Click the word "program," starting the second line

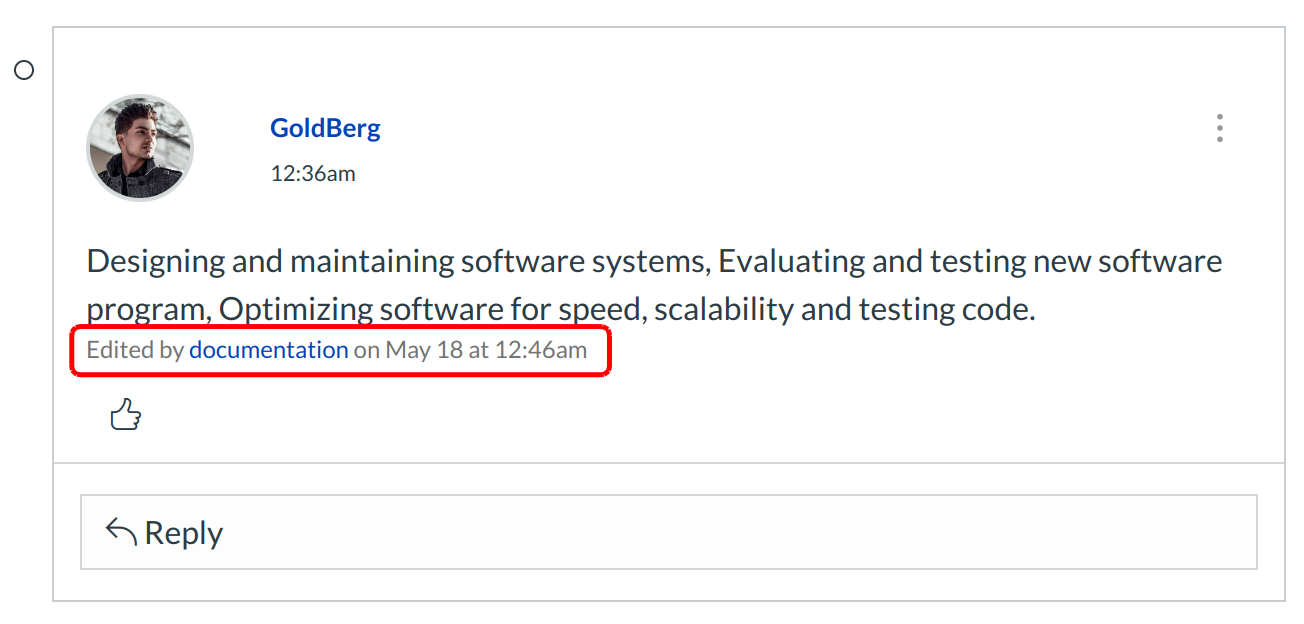click(148, 310)
